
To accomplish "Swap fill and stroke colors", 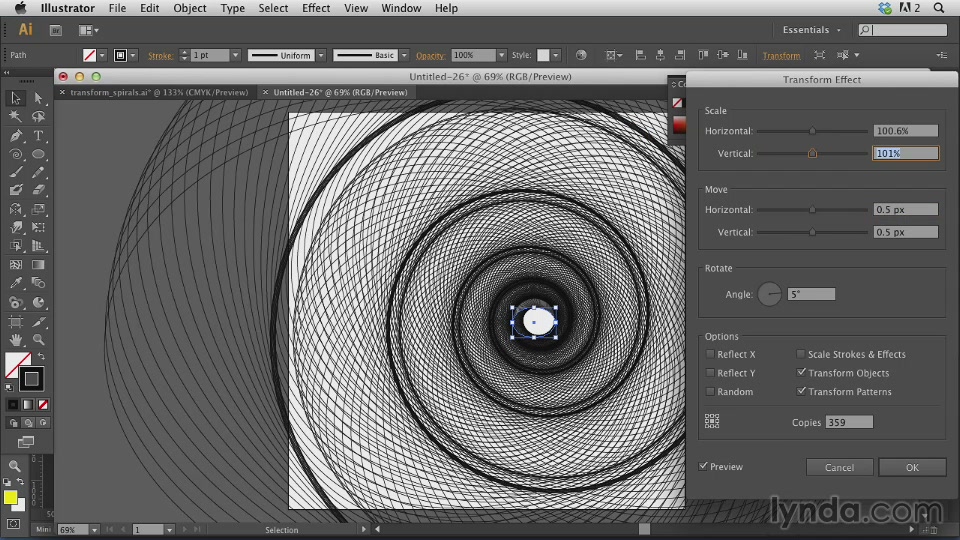I will pos(41,356).
